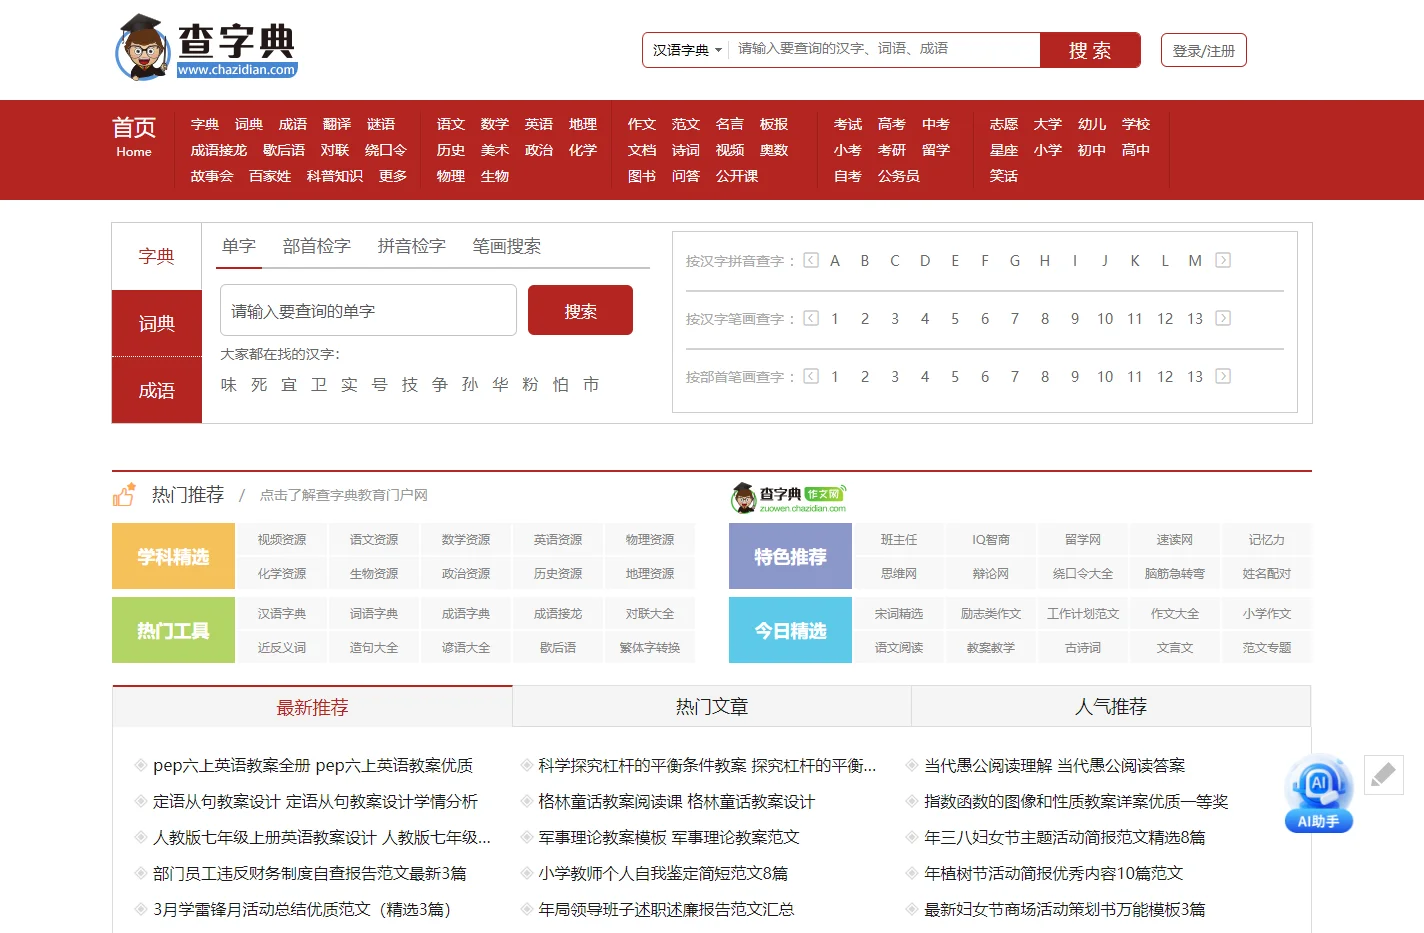Click 点击了解查字典教育门户网 link

(x=344, y=495)
